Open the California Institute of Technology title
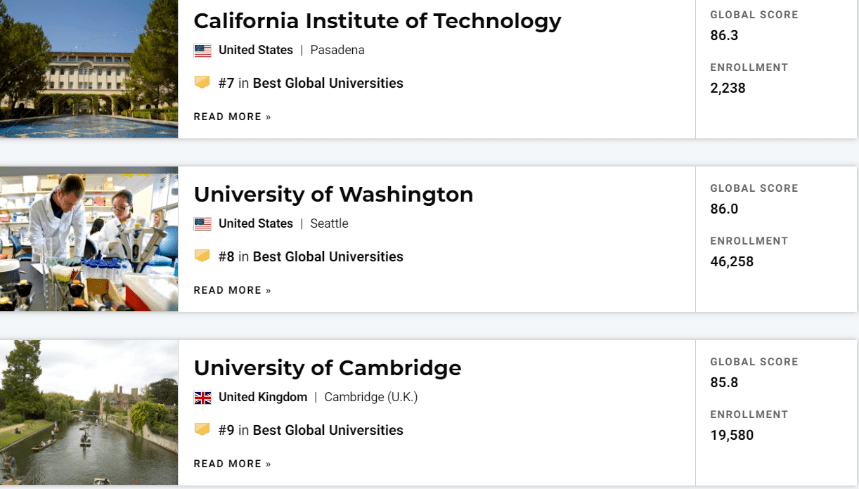 point(377,21)
